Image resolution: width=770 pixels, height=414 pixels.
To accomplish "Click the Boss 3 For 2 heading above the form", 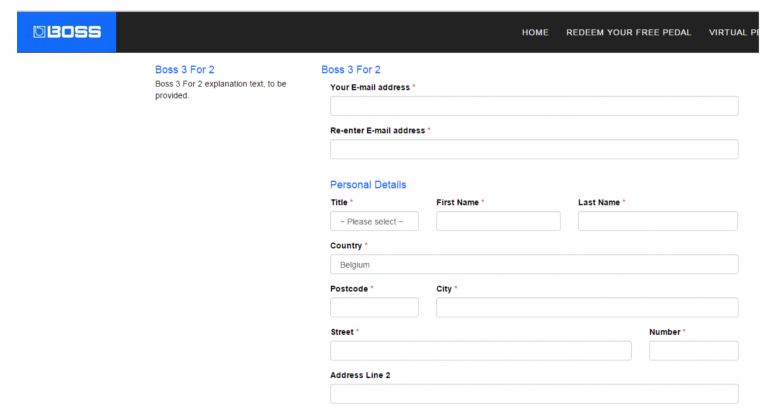I will 351,70.
